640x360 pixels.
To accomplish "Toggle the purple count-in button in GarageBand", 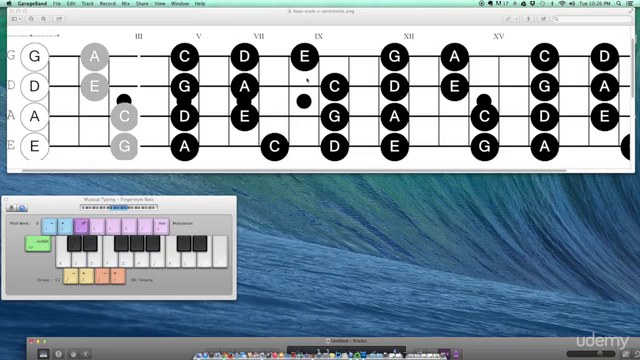I will (x=444, y=354).
